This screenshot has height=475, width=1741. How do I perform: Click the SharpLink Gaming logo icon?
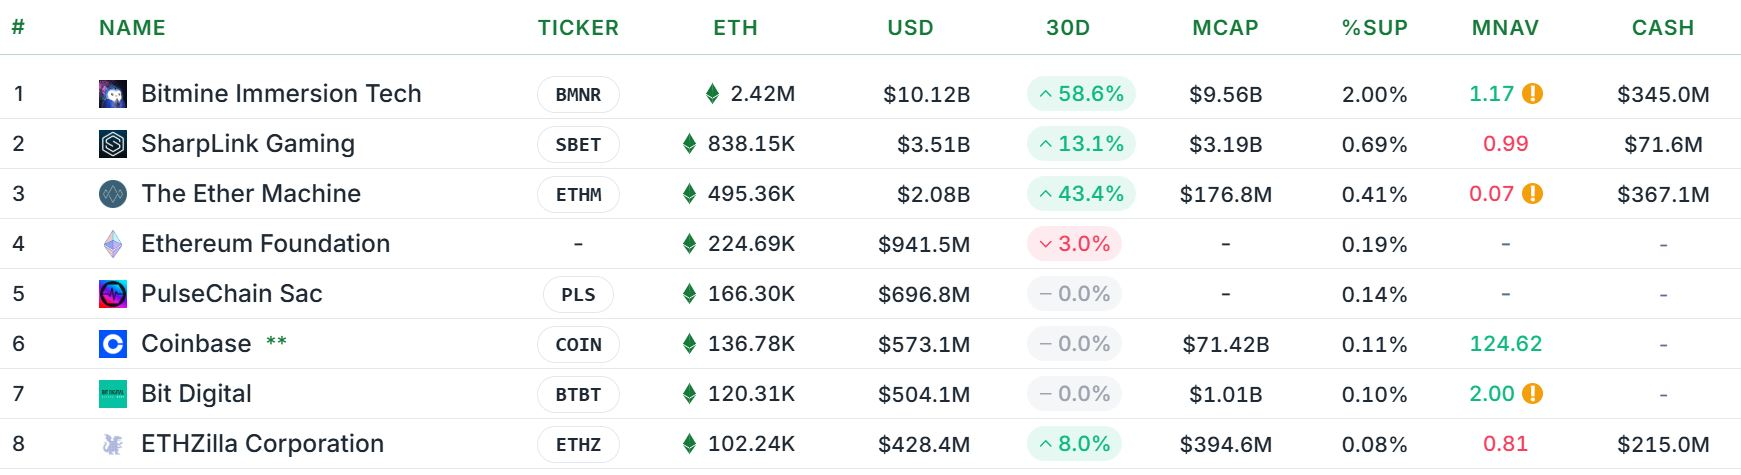pyautogui.click(x=113, y=144)
